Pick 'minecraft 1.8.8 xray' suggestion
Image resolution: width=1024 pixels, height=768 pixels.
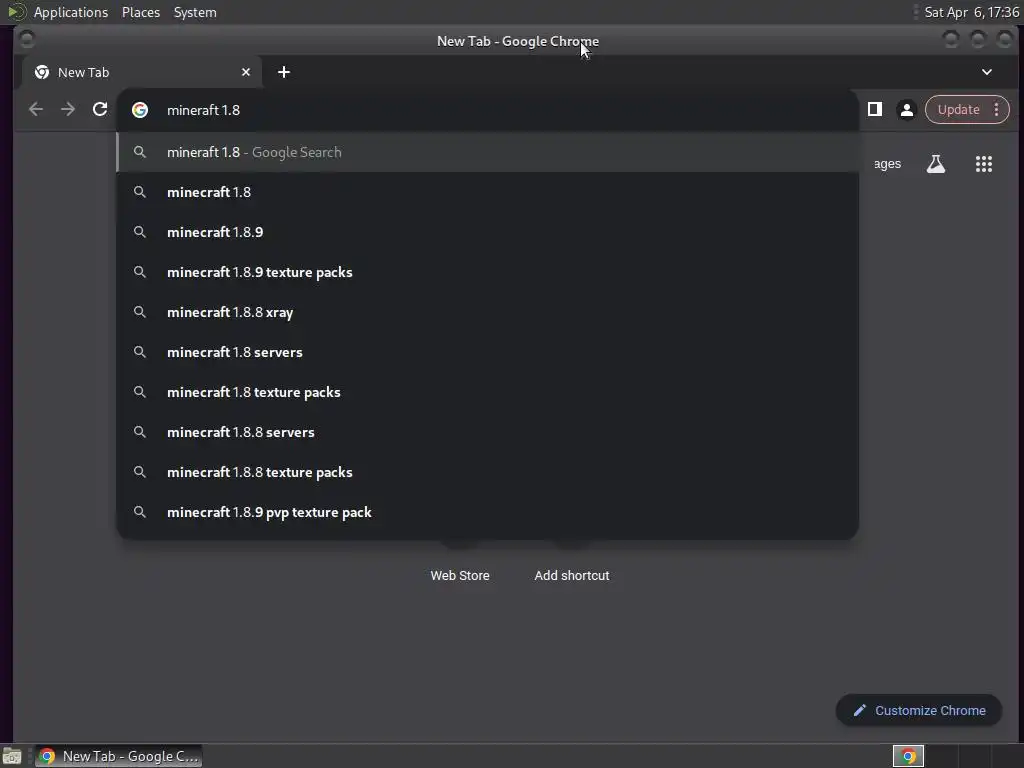coord(488,312)
